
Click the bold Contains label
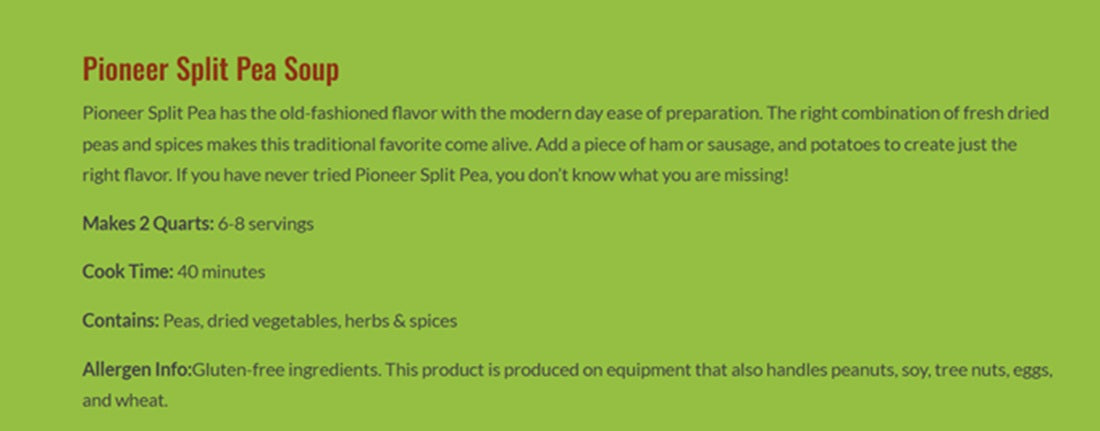click(x=121, y=321)
